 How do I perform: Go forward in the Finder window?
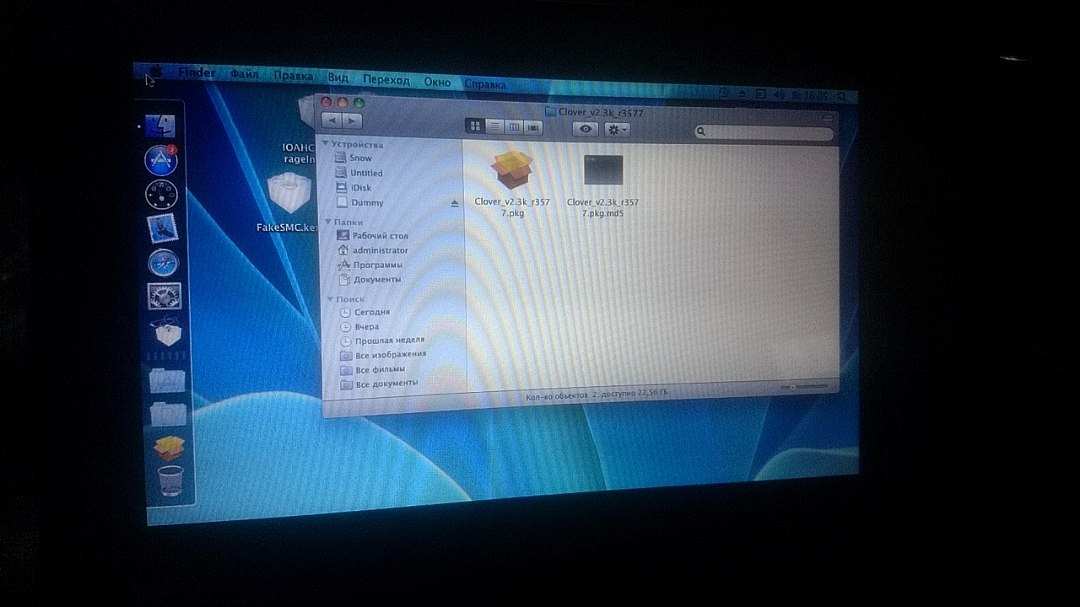(x=352, y=121)
